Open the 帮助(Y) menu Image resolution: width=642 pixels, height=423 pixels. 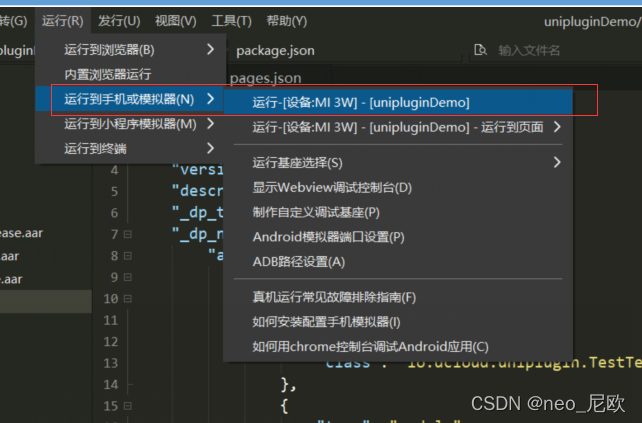click(x=287, y=20)
